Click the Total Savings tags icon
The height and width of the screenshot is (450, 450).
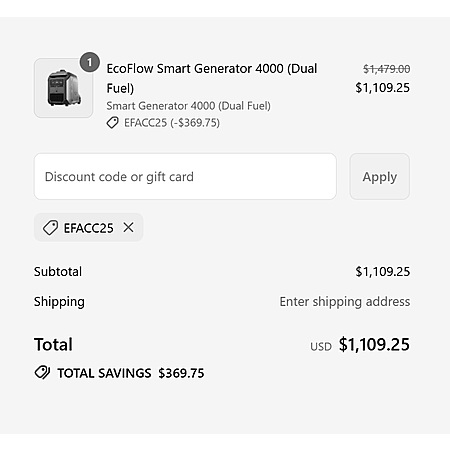tap(42, 373)
